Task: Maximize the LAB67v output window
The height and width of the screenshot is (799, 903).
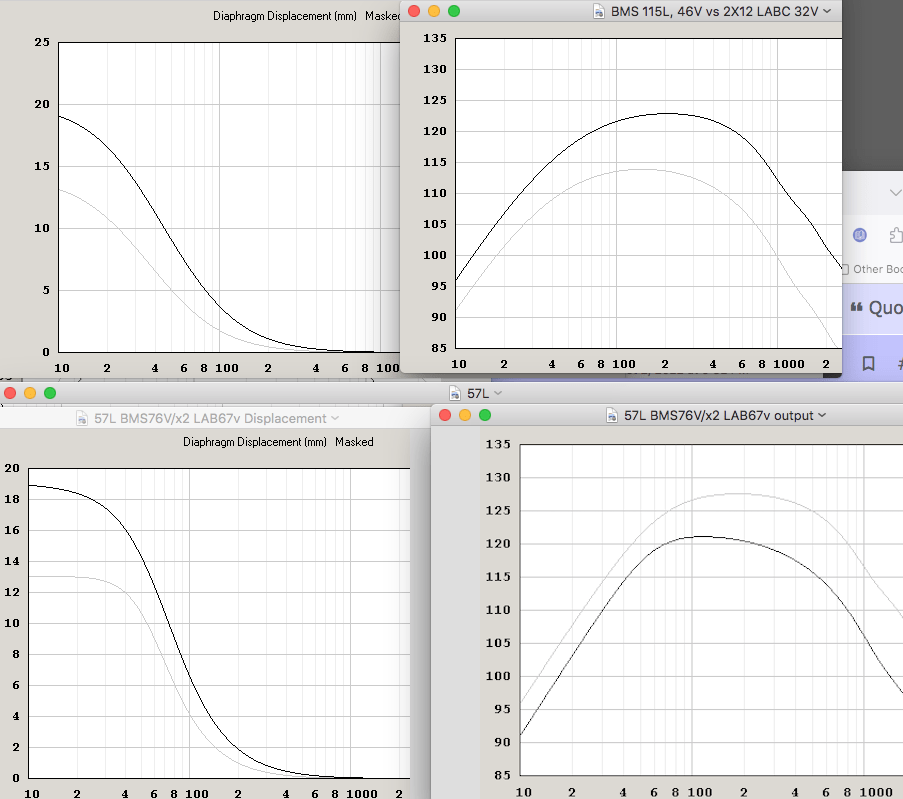Action: [x=485, y=415]
